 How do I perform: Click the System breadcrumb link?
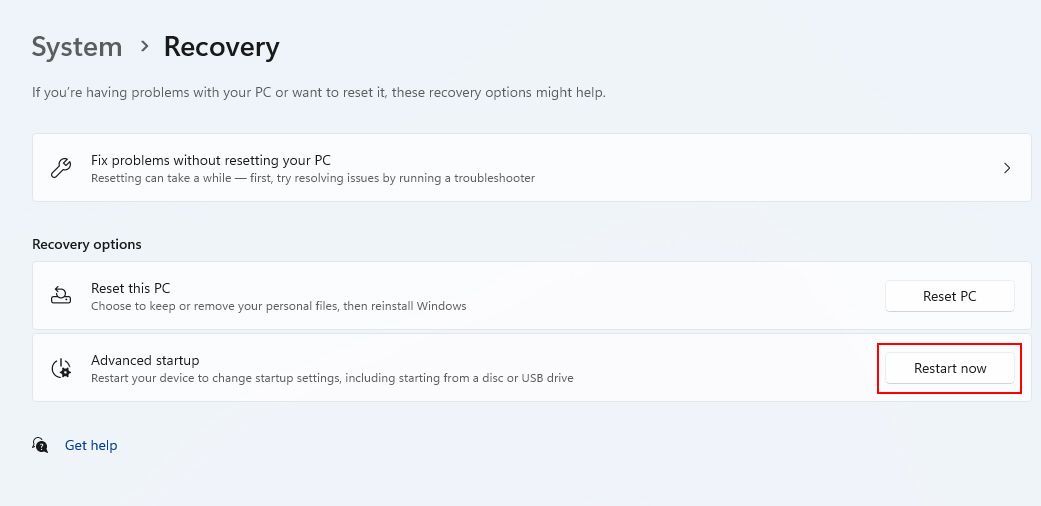(77, 47)
